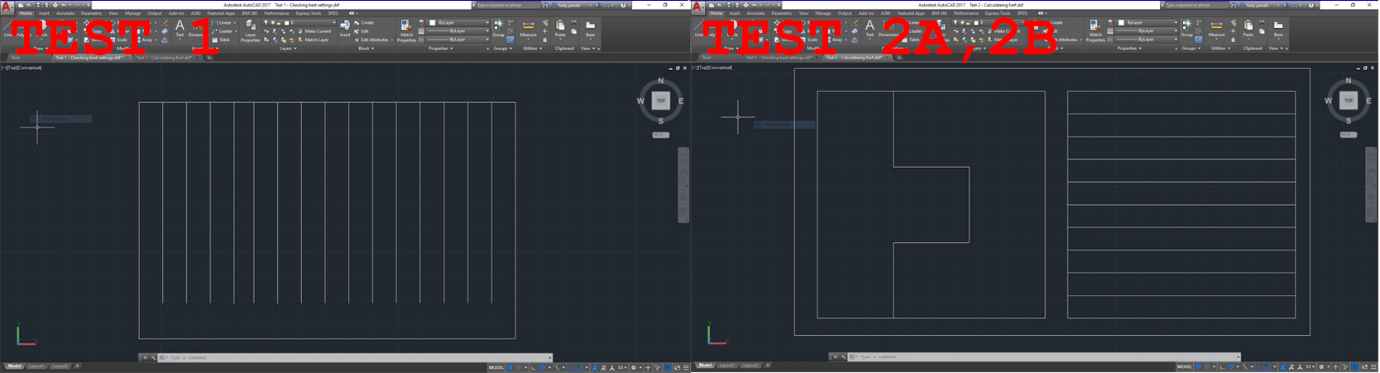The image size is (1380, 373).
Task: Toggle MODEL space button in right window status bar
Action: tap(1184, 367)
